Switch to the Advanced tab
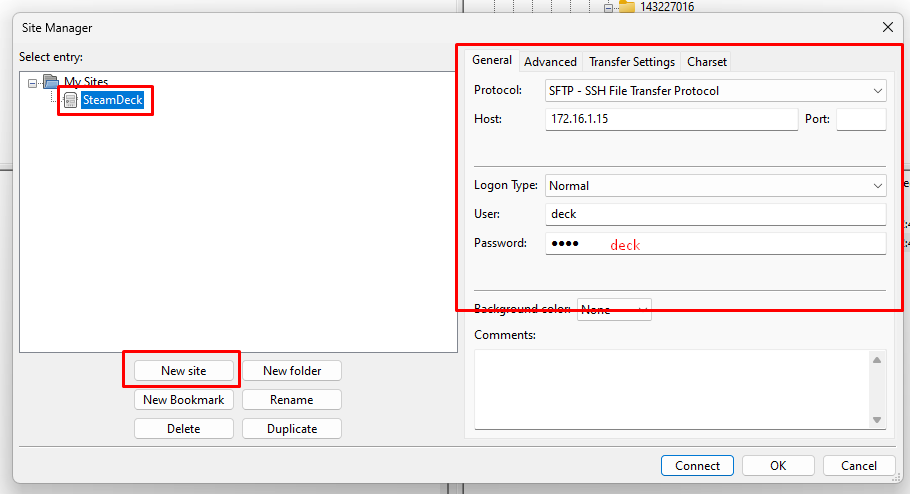Image resolution: width=910 pixels, height=494 pixels. tap(550, 62)
